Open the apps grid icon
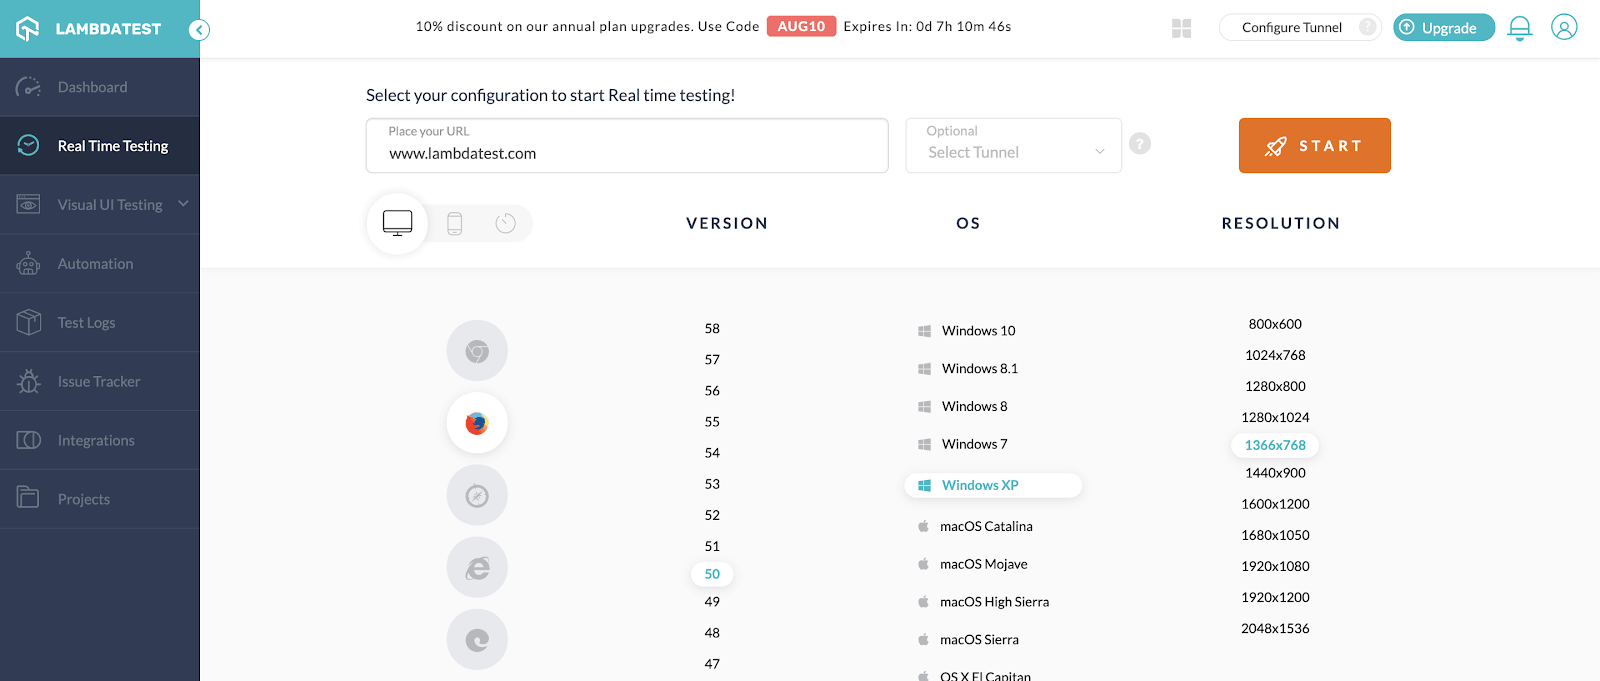The width and height of the screenshot is (1600, 681). [1181, 28]
